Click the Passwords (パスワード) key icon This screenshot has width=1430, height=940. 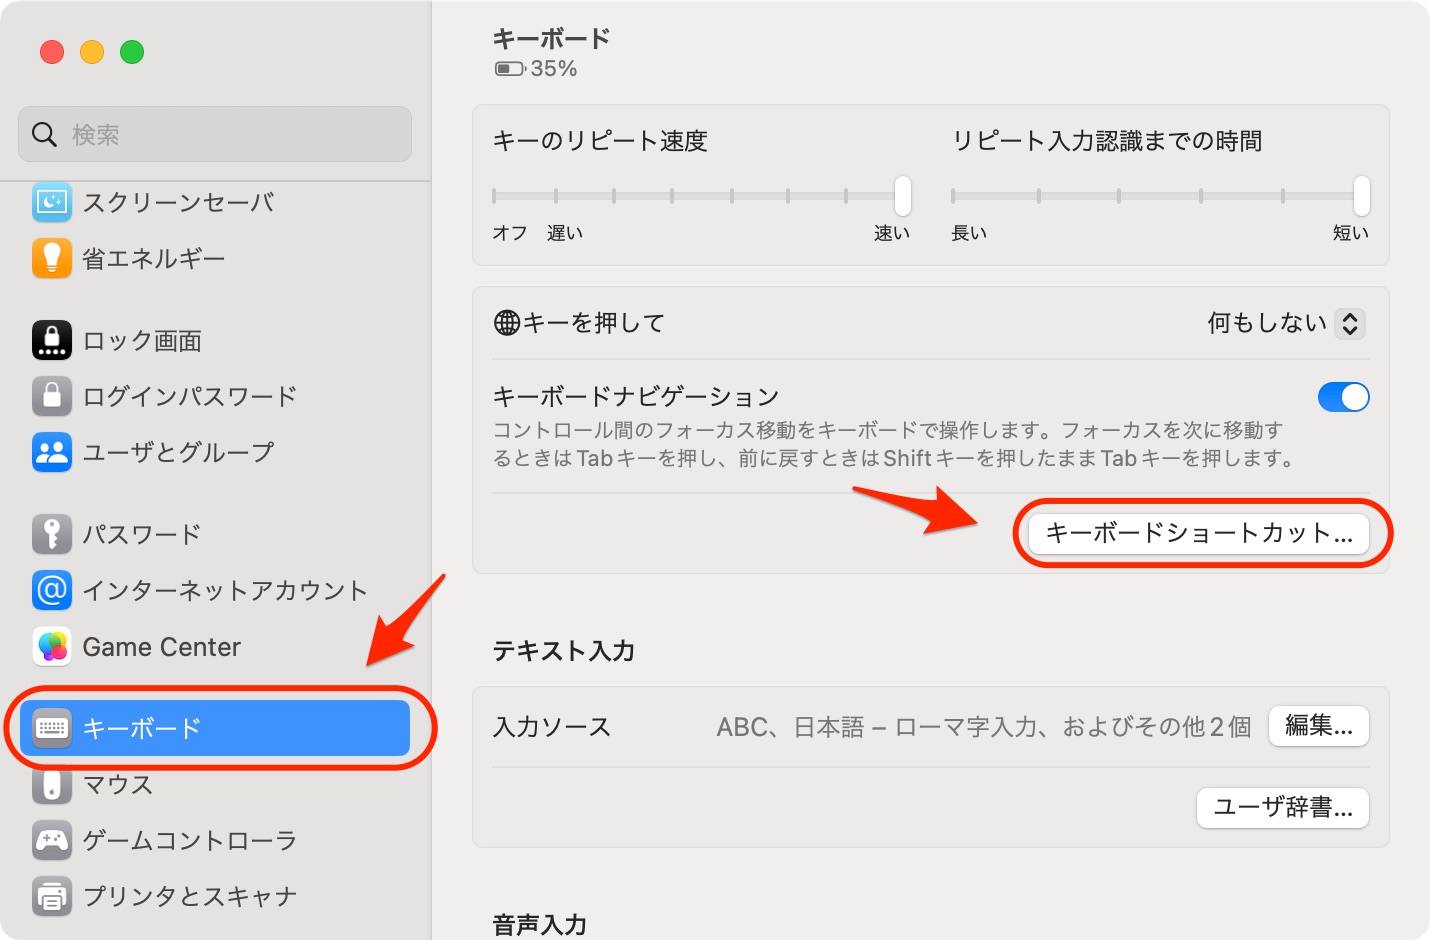click(52, 534)
